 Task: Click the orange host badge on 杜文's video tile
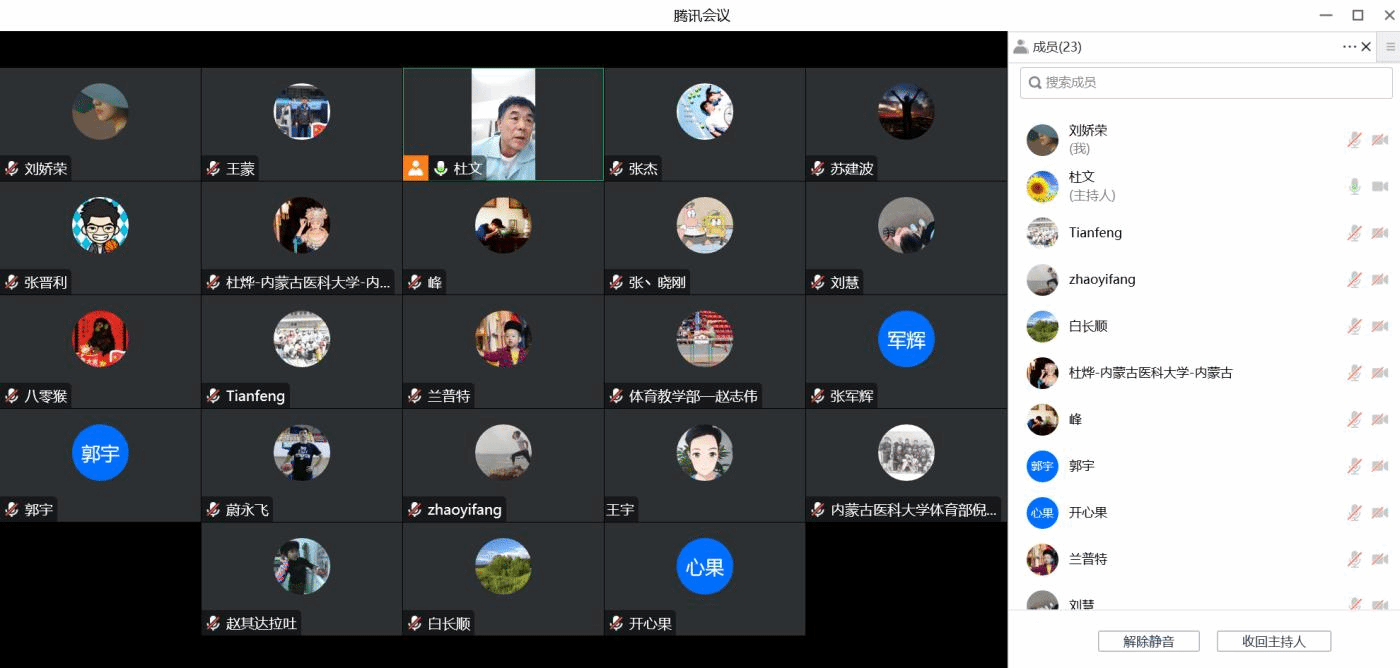point(416,168)
